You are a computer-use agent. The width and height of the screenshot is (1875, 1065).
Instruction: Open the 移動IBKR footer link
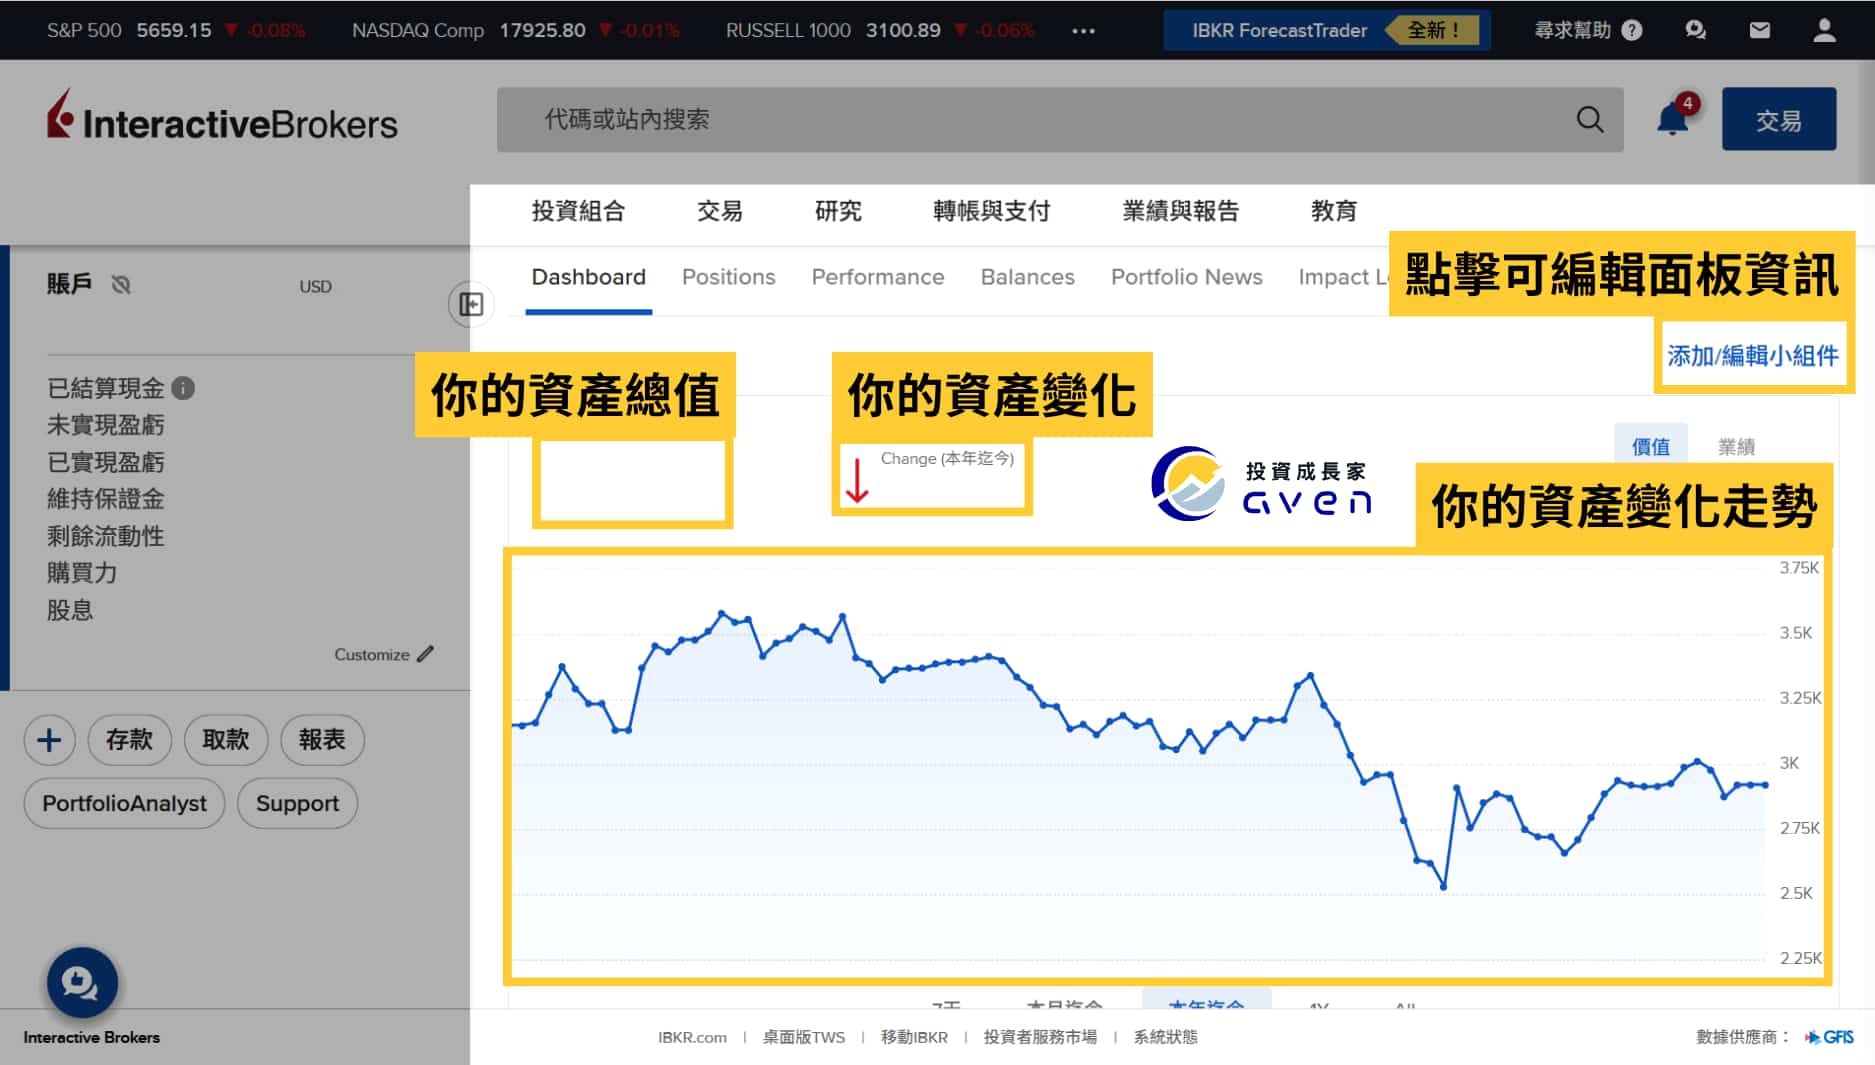[914, 1037]
